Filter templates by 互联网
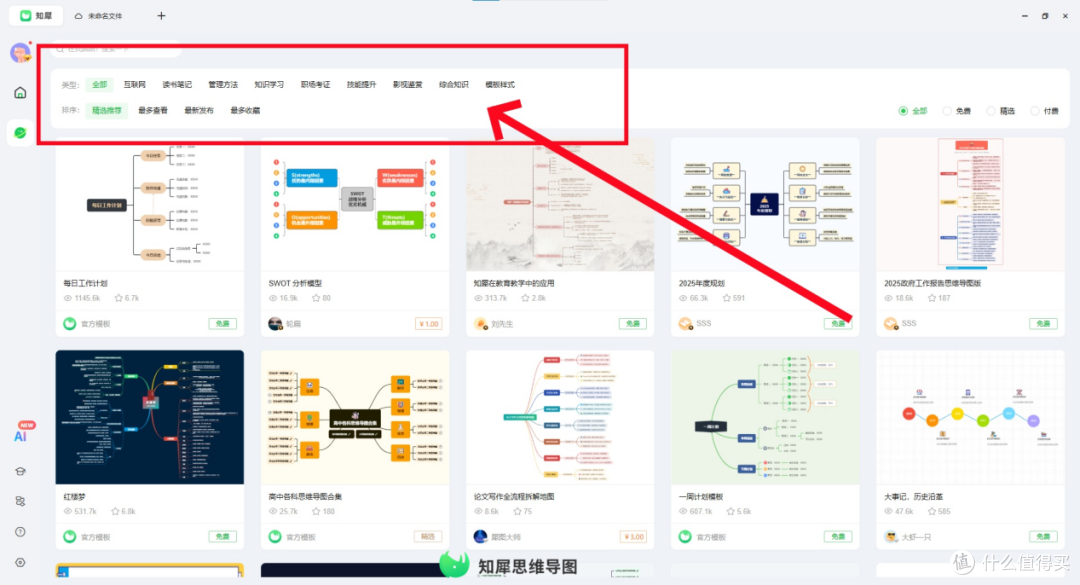1080x585 pixels. click(134, 85)
